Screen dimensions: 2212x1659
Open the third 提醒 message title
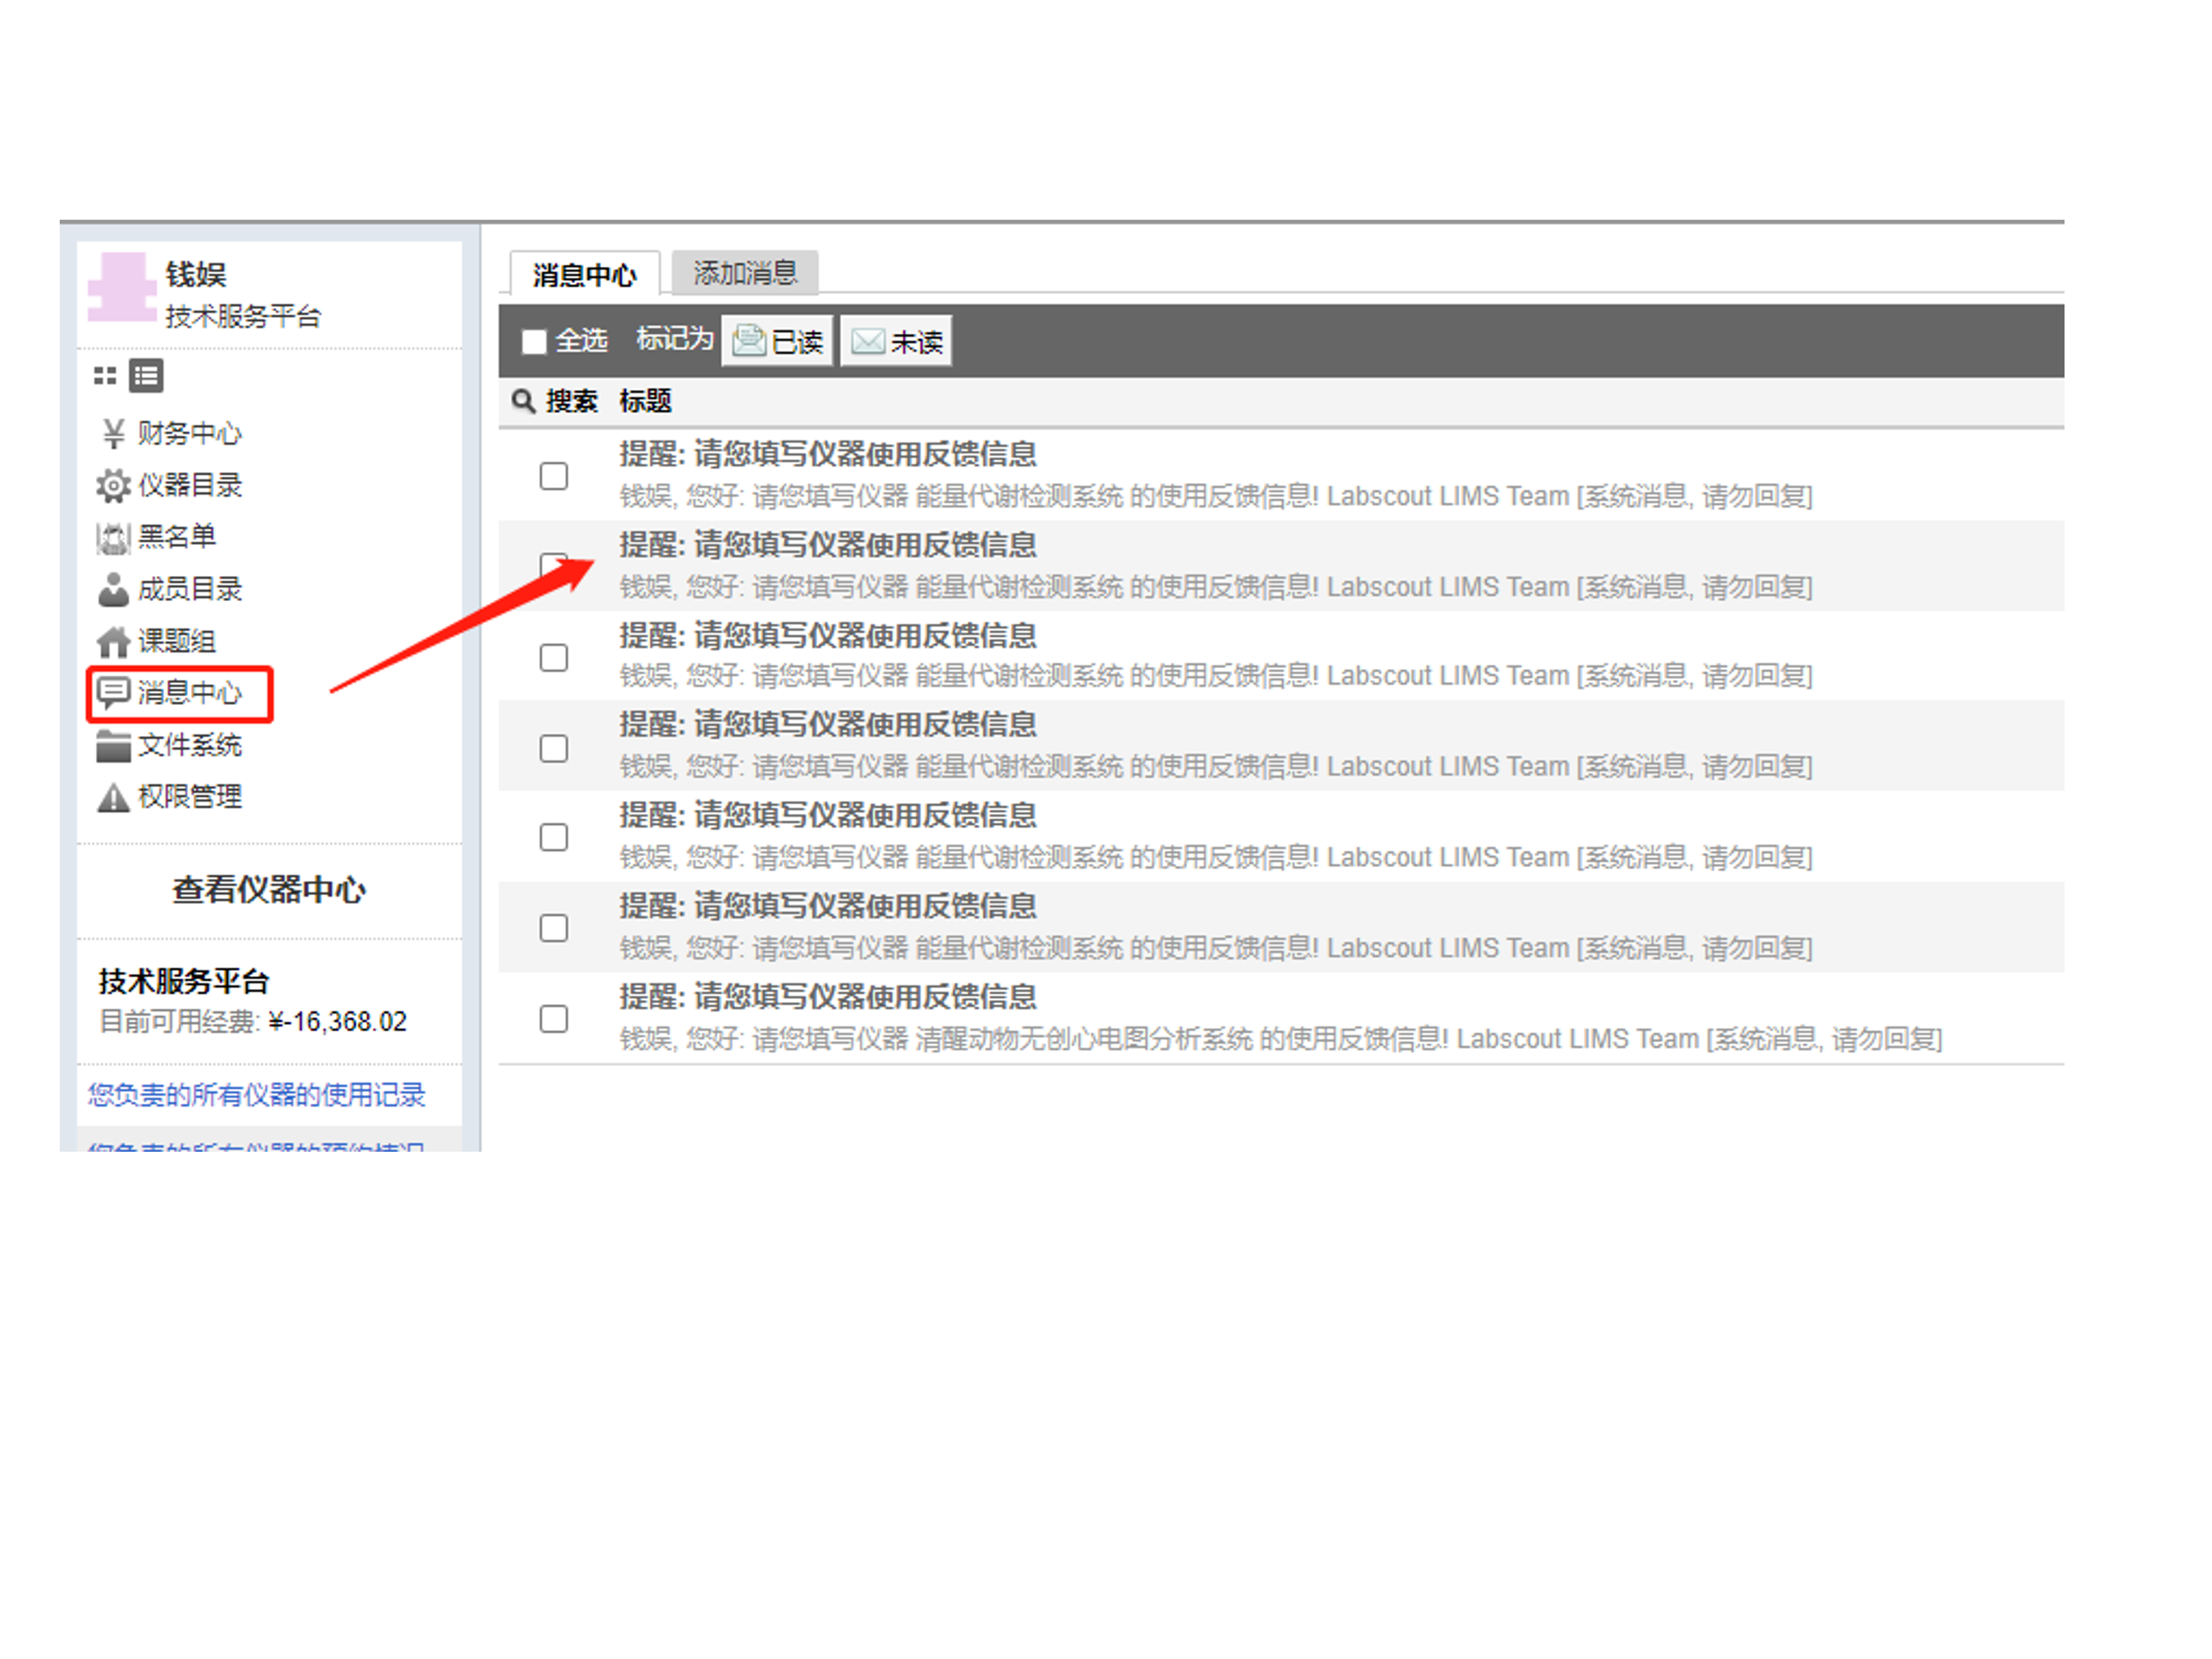pyautogui.click(x=828, y=635)
